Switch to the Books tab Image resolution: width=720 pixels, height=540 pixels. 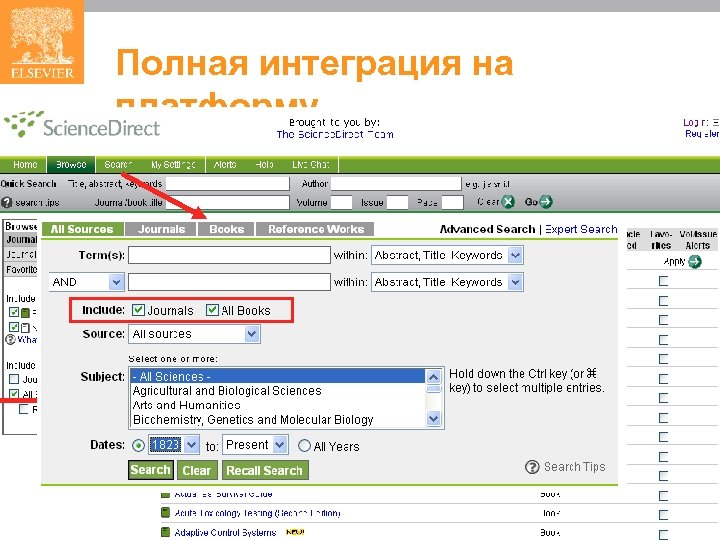tap(226, 229)
